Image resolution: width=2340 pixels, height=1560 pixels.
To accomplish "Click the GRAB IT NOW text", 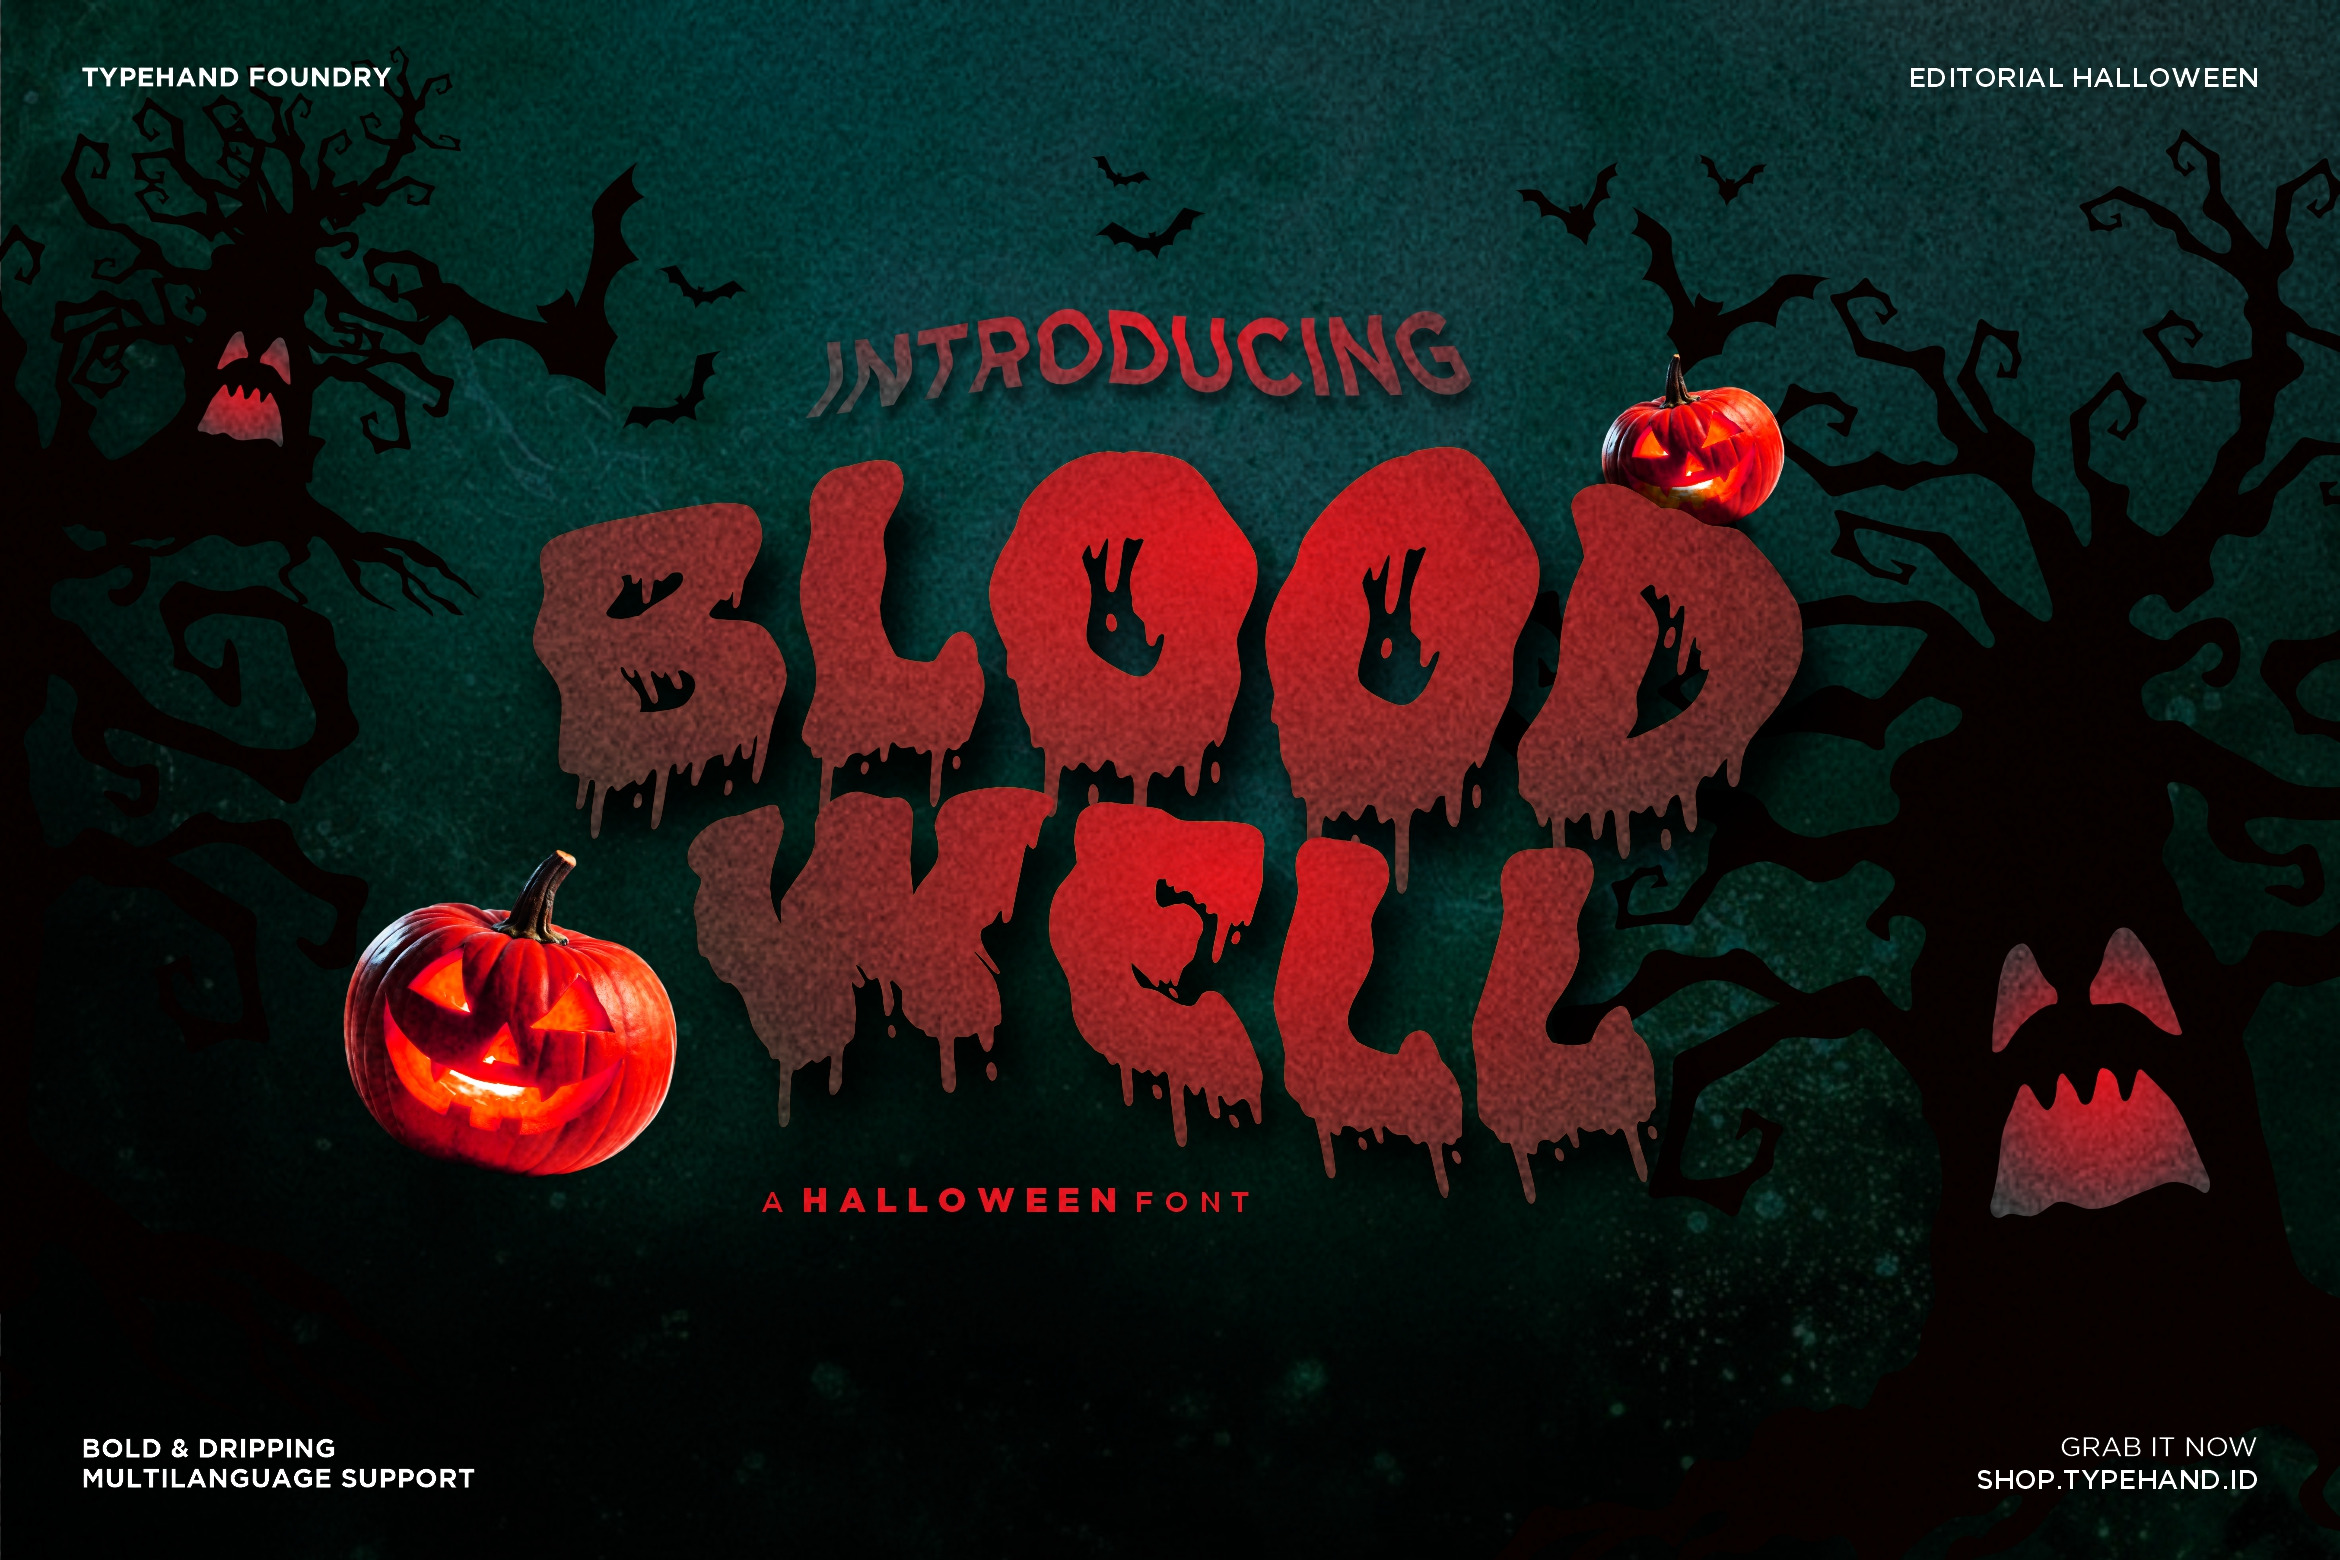I will coord(2158,1447).
